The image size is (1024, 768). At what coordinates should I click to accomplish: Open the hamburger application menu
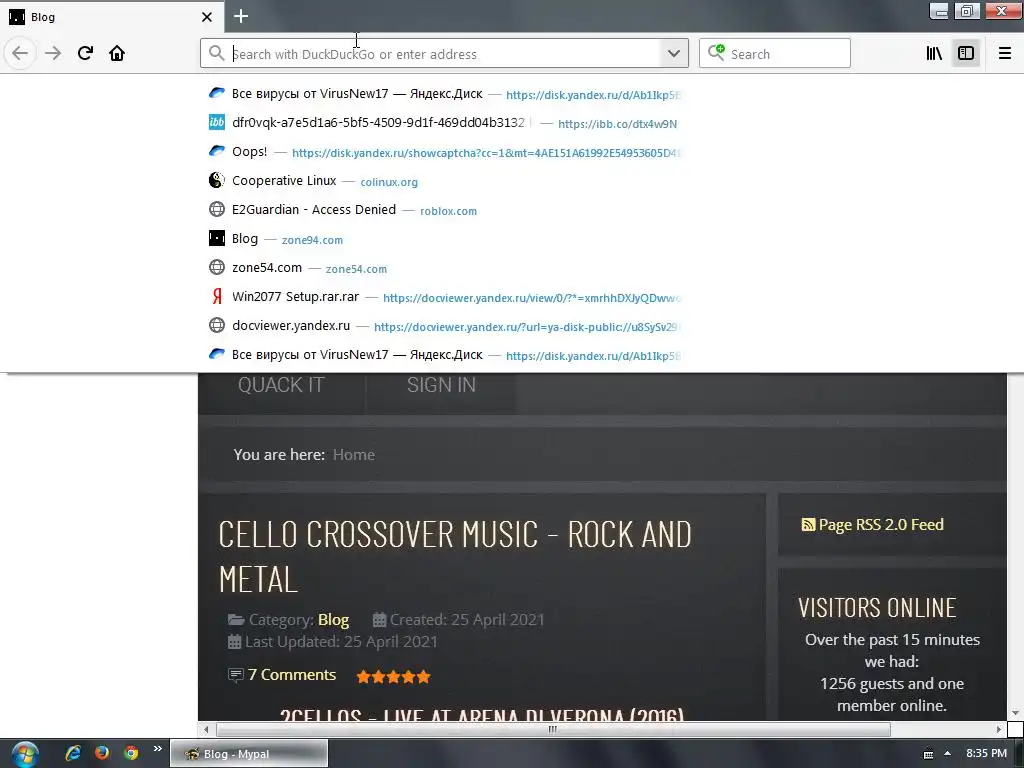(x=1005, y=53)
